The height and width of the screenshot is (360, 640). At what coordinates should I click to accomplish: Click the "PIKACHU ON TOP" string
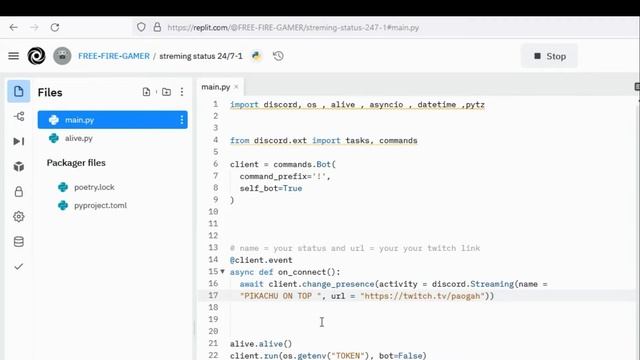[280, 296]
